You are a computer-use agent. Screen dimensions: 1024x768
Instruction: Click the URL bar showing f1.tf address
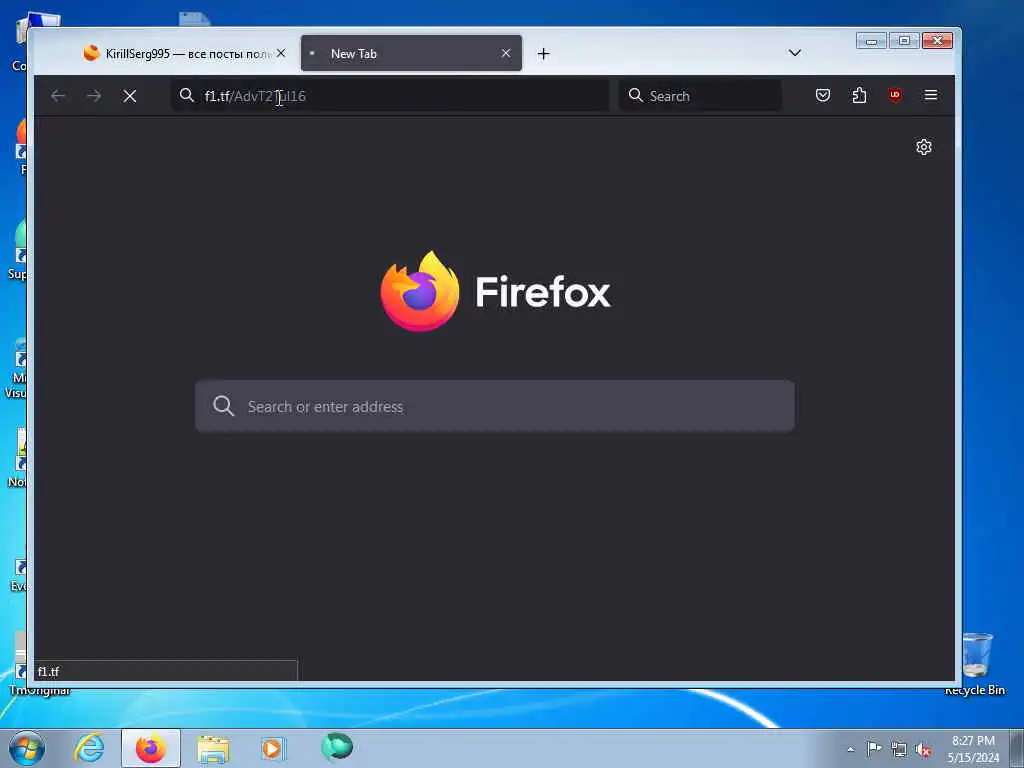tap(390, 96)
